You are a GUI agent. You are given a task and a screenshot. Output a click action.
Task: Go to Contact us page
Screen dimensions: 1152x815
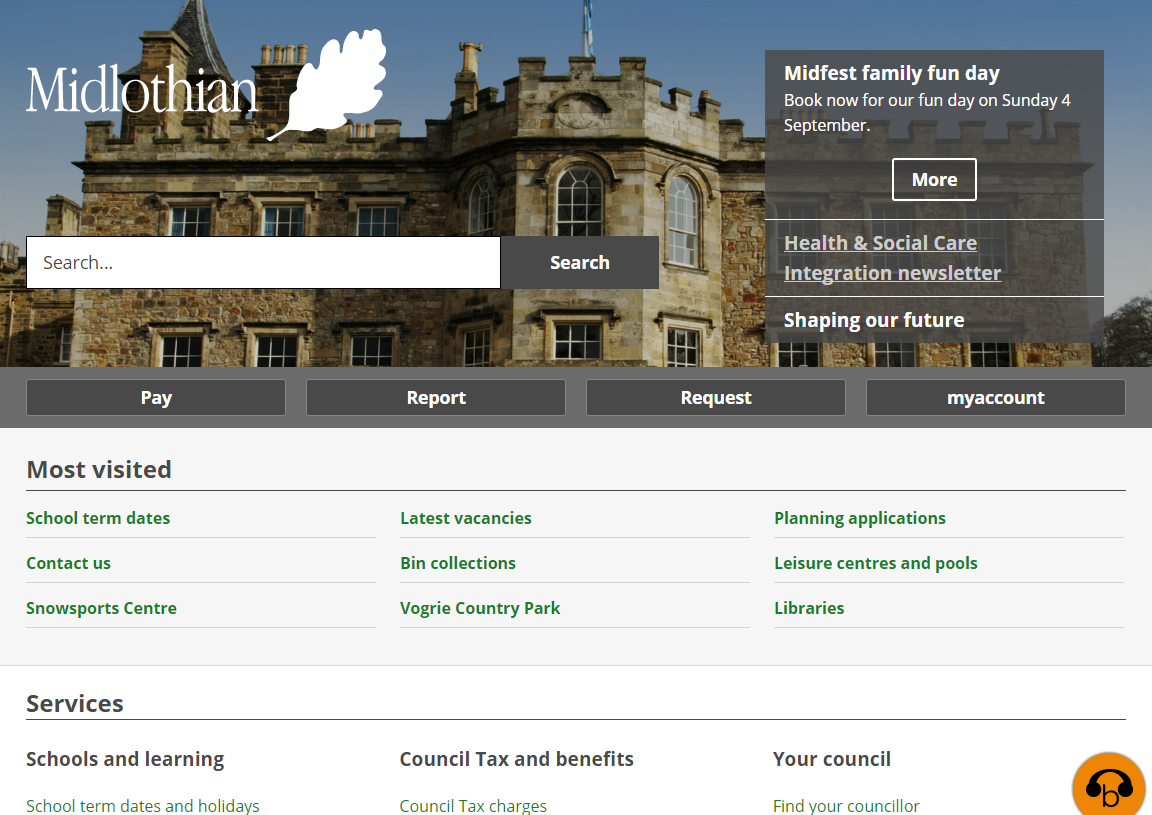[68, 563]
